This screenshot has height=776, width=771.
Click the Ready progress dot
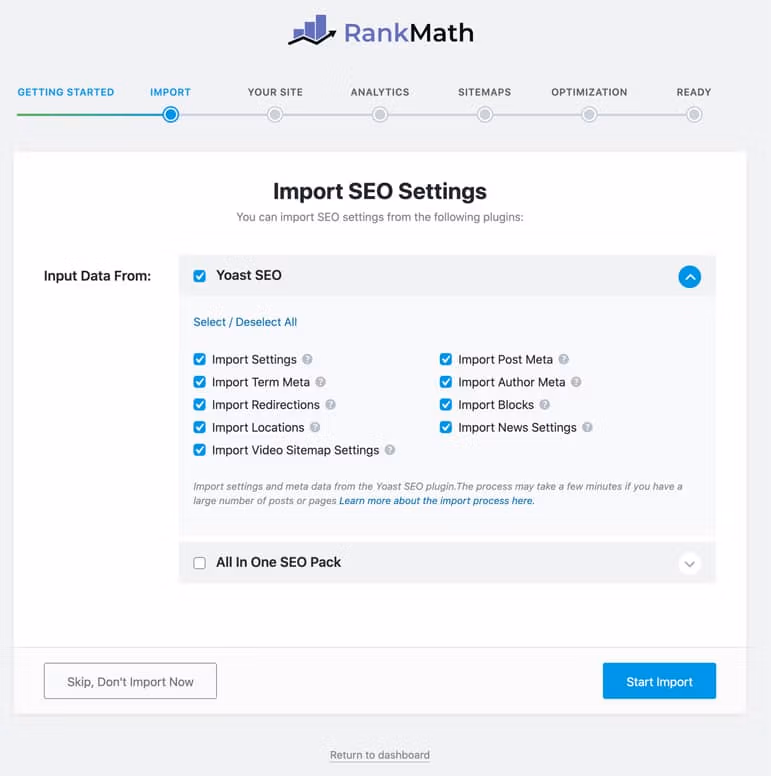pos(694,115)
